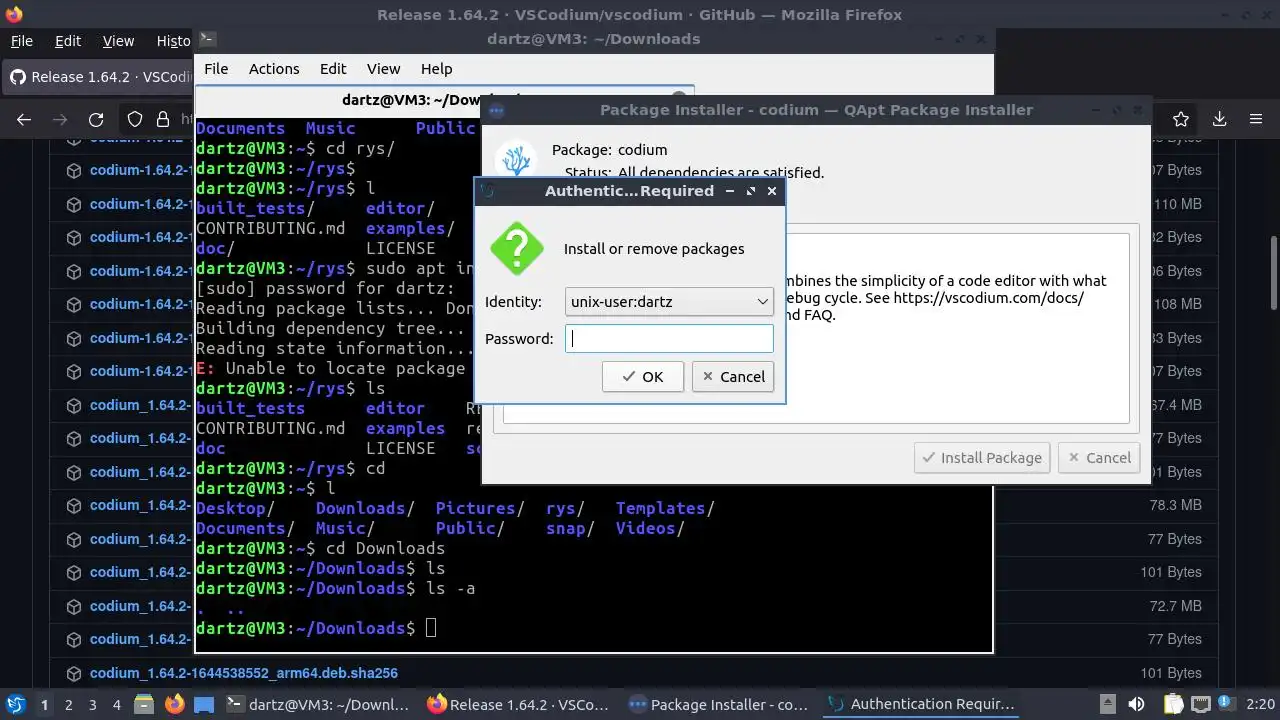The image size is (1280, 720).
Task: Click the tracking protection shield icon
Action: [135, 119]
